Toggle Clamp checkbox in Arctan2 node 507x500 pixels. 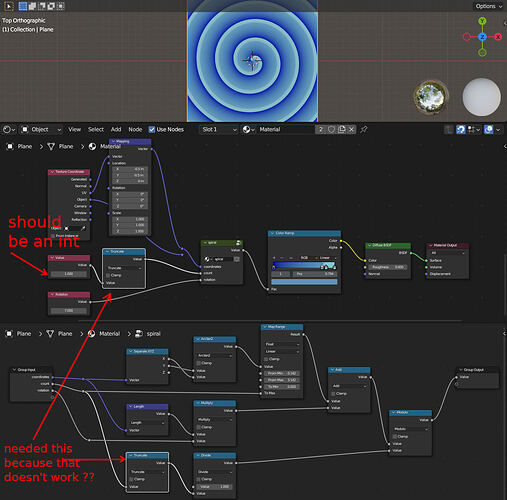199,363
